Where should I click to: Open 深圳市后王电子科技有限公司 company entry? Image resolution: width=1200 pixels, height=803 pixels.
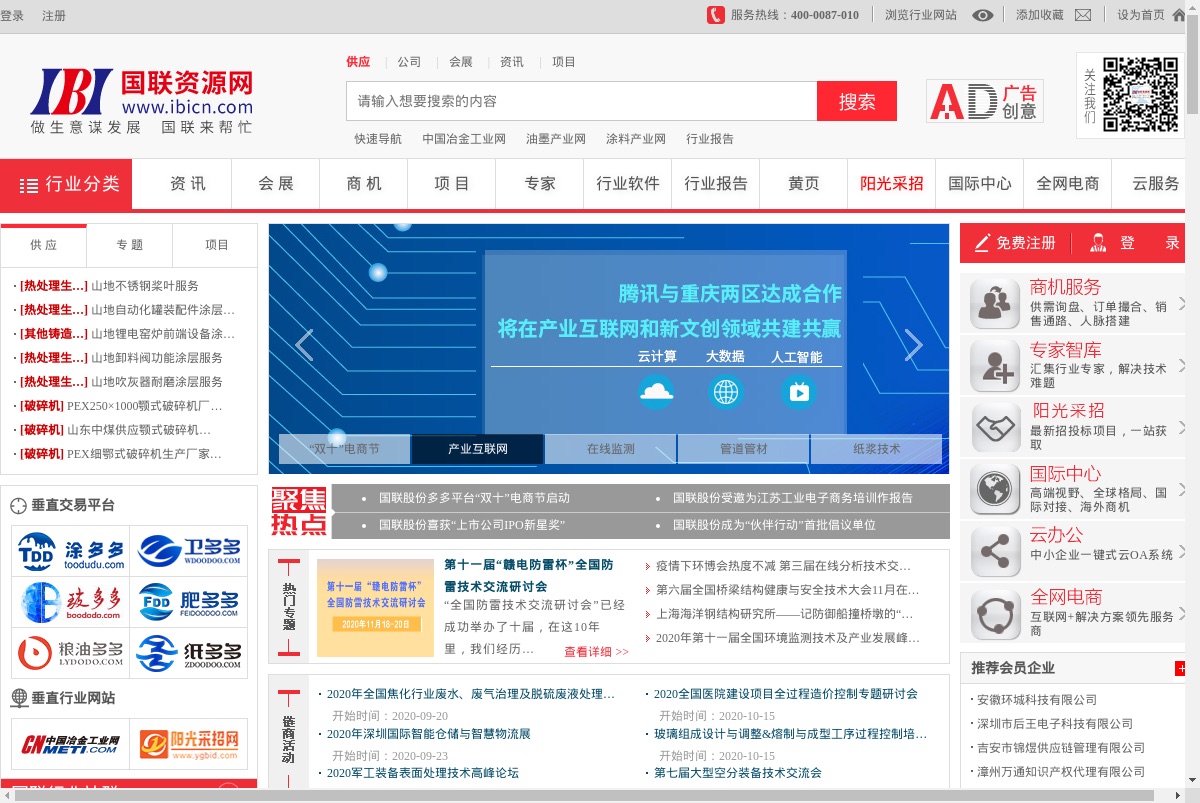tap(1055, 724)
